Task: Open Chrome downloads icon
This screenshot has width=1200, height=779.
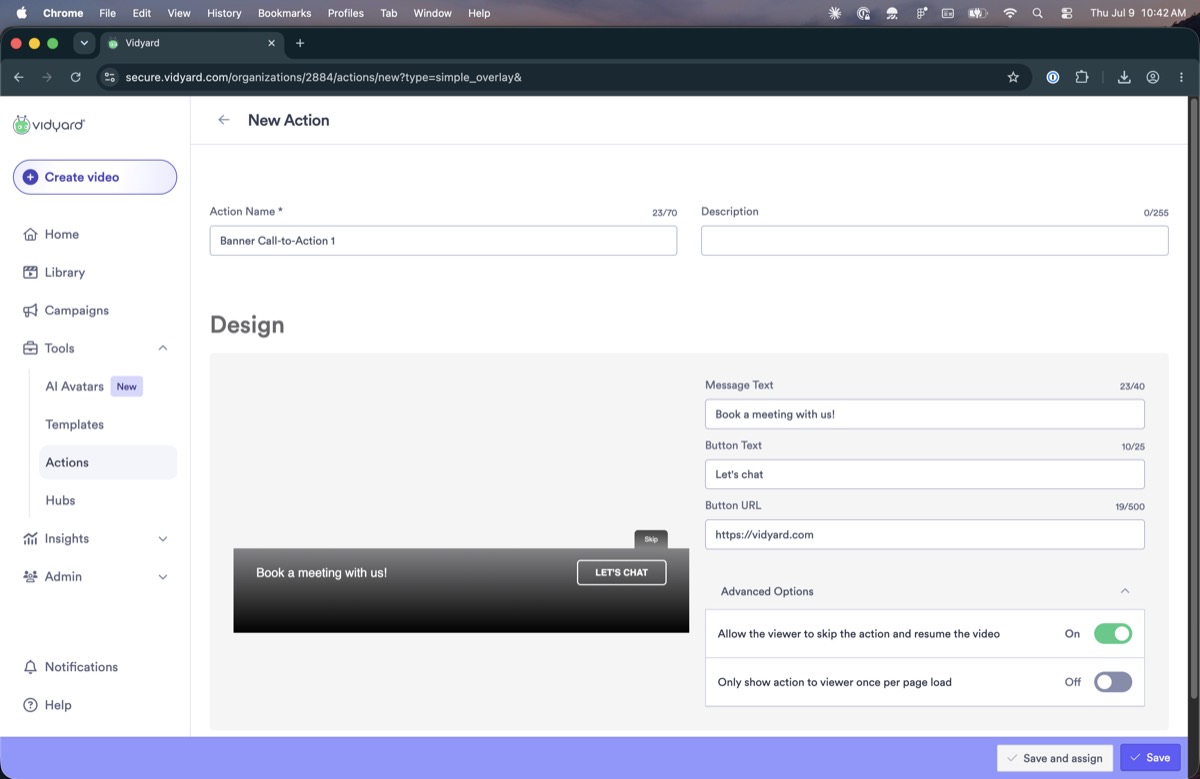Action: click(1124, 77)
